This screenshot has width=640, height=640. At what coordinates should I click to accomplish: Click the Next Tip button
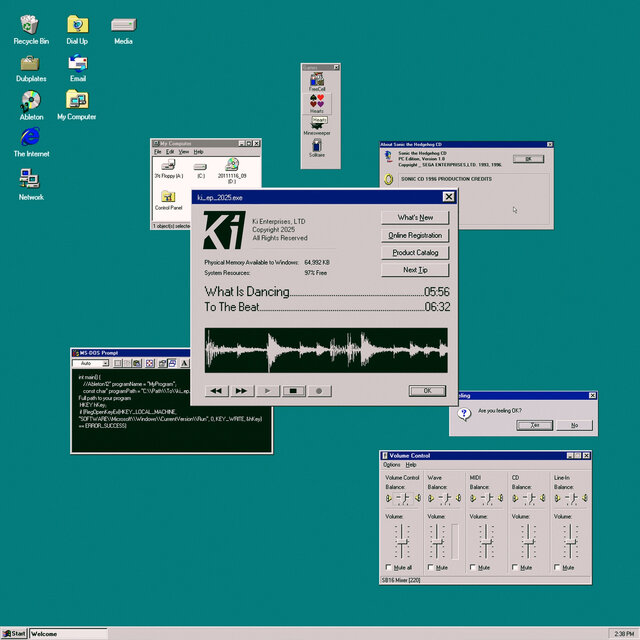(415, 270)
